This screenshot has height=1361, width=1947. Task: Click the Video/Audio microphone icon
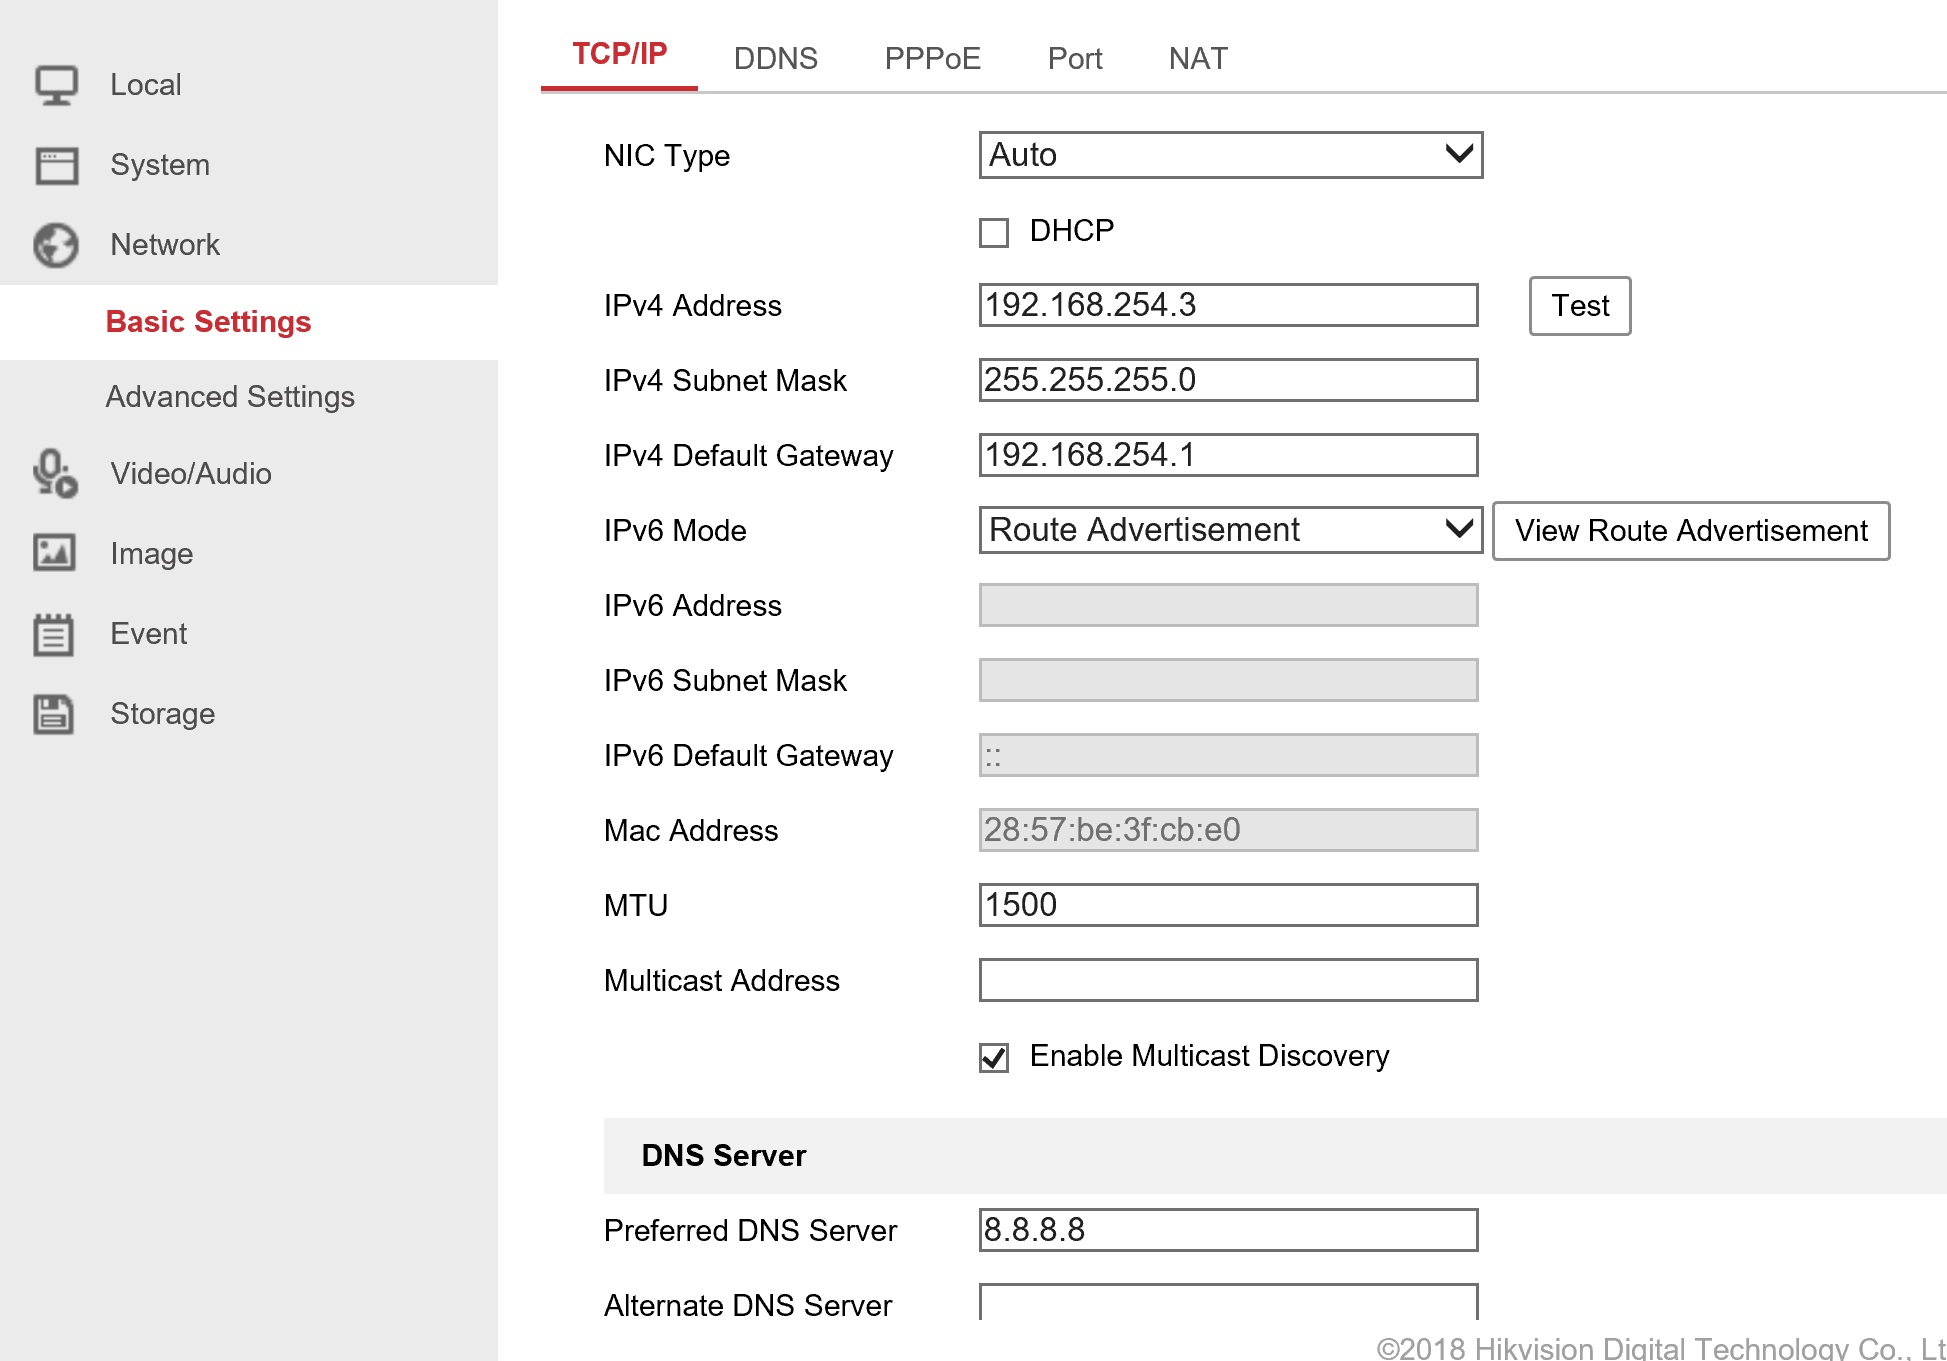click(54, 473)
